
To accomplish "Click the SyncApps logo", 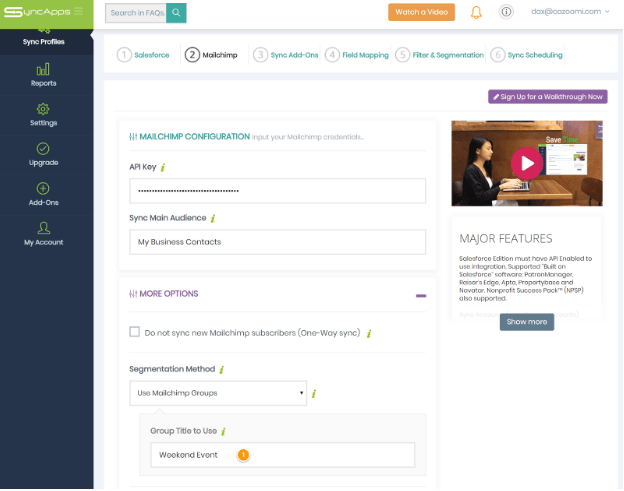I will 37,12.
